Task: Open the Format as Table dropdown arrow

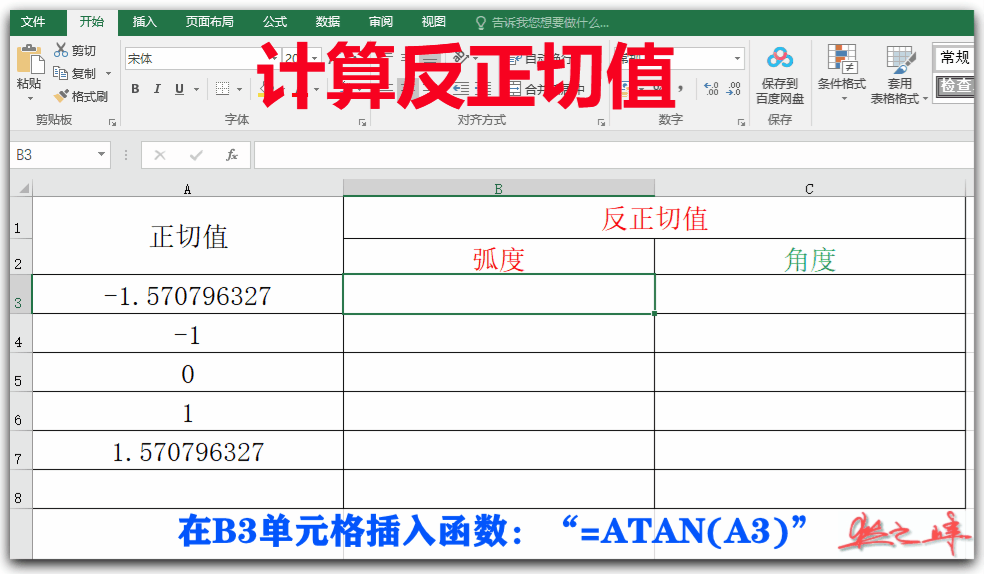Action: click(x=925, y=98)
